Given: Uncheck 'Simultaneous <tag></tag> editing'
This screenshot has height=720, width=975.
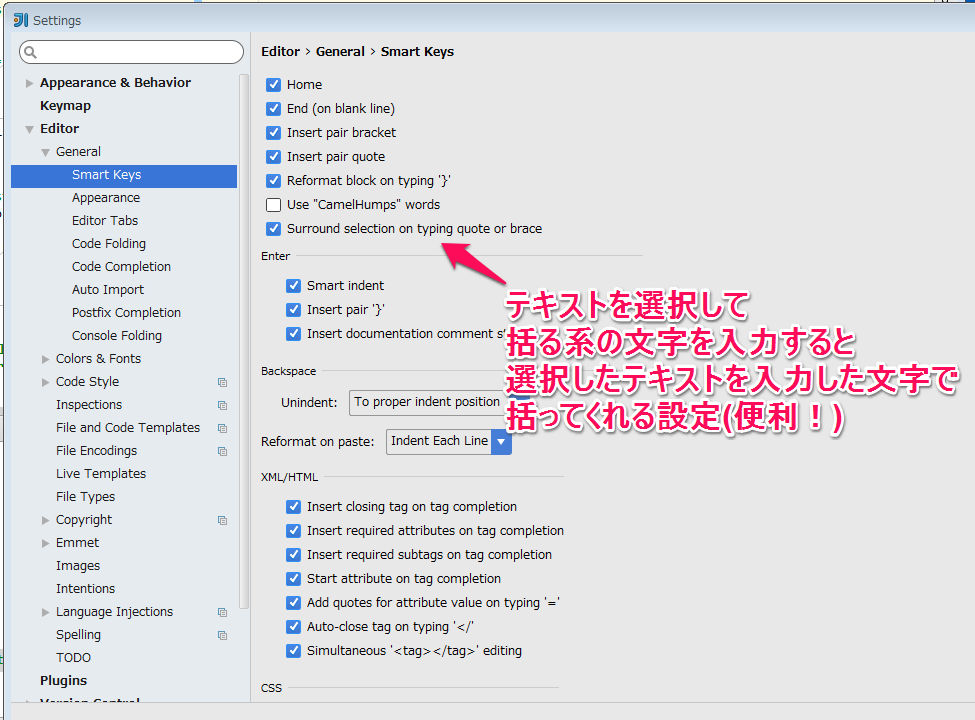Looking at the screenshot, I should tap(293, 650).
